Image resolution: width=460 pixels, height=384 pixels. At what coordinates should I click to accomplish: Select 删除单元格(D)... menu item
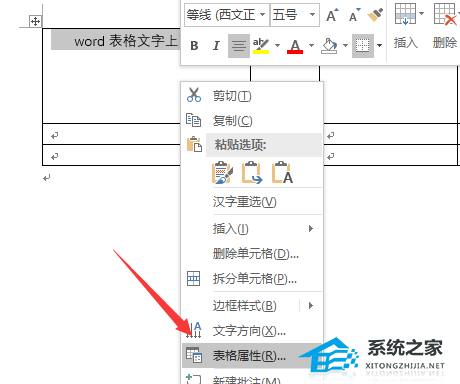[252, 254]
